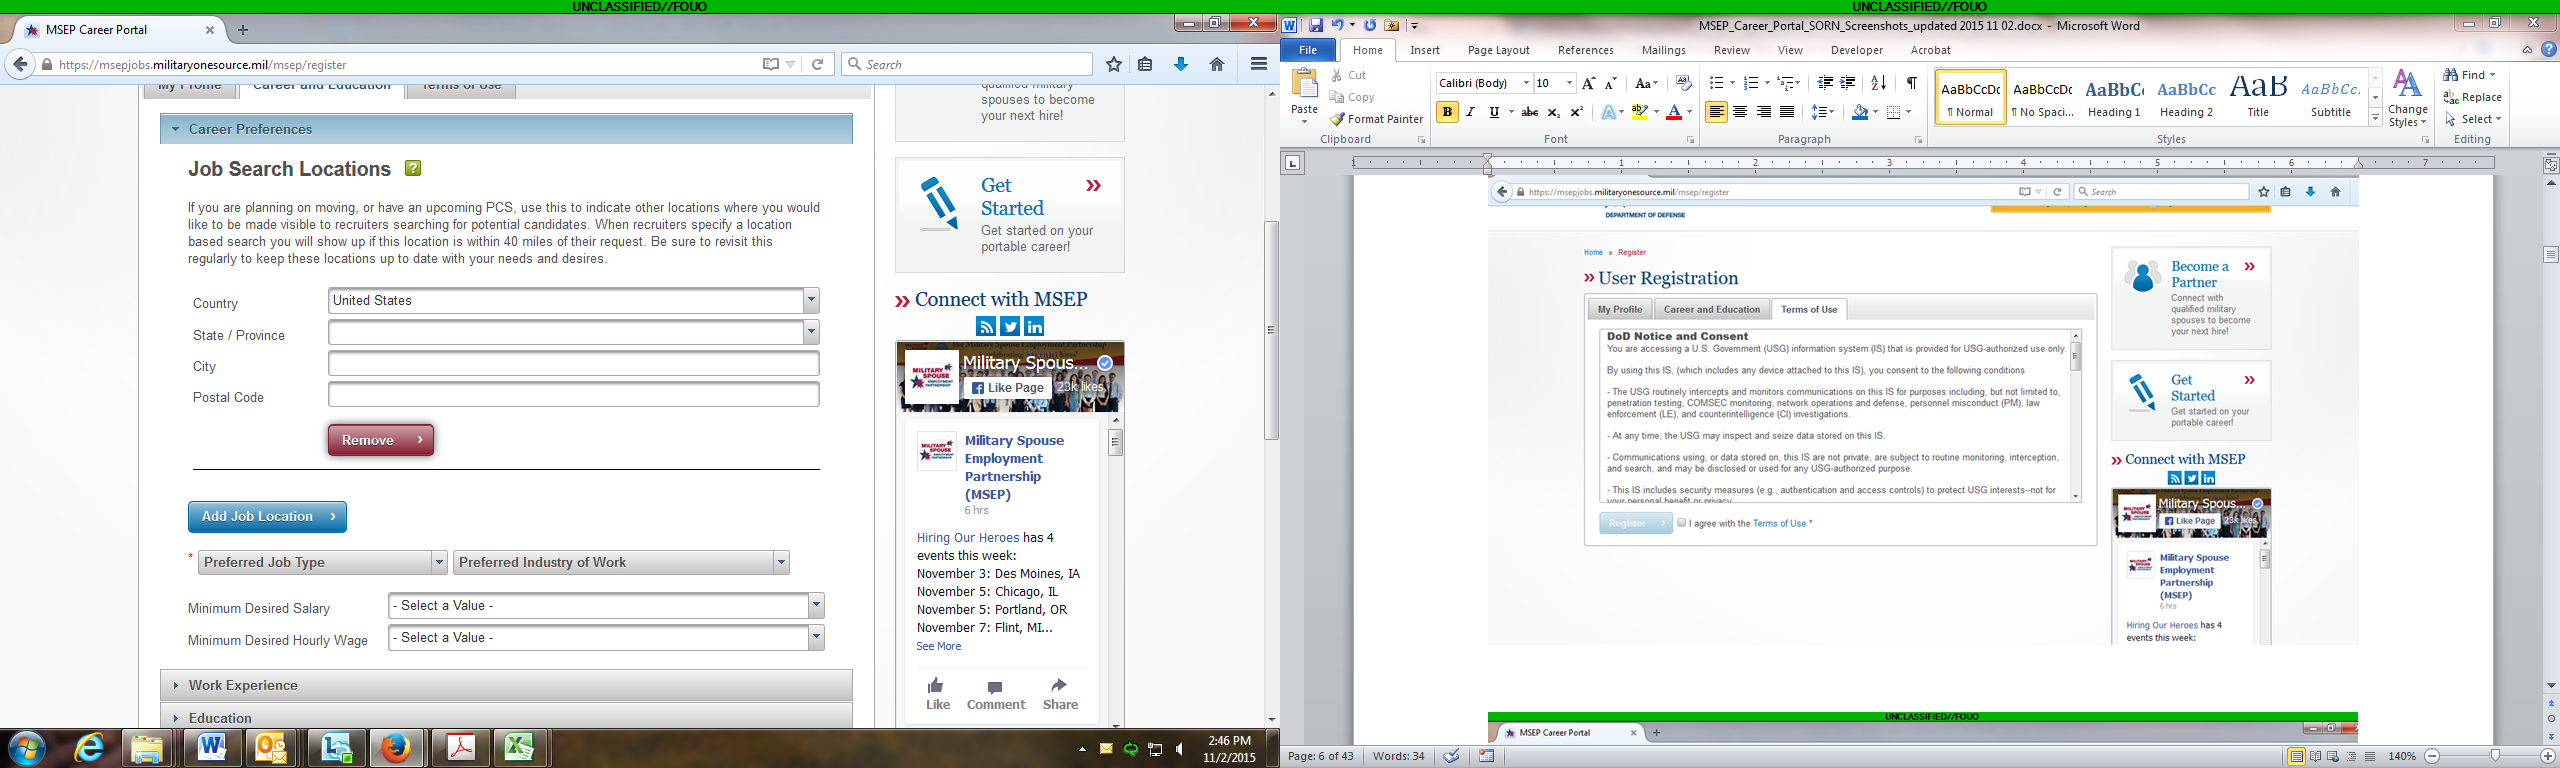Open the Preferred Industry of Work dropdown
Screen dimensions: 2560x768
point(781,562)
